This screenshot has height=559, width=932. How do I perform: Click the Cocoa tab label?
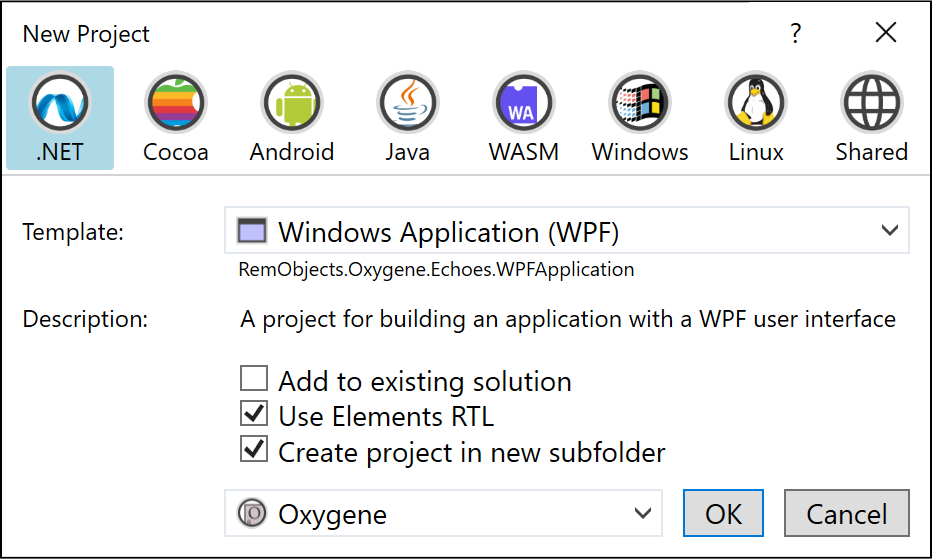point(176,152)
